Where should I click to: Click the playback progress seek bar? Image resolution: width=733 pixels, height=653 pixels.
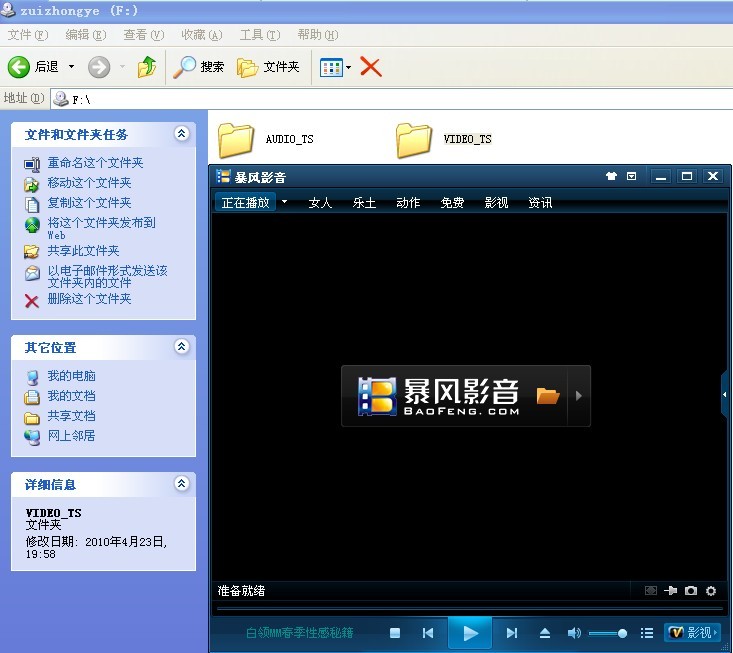coord(470,609)
